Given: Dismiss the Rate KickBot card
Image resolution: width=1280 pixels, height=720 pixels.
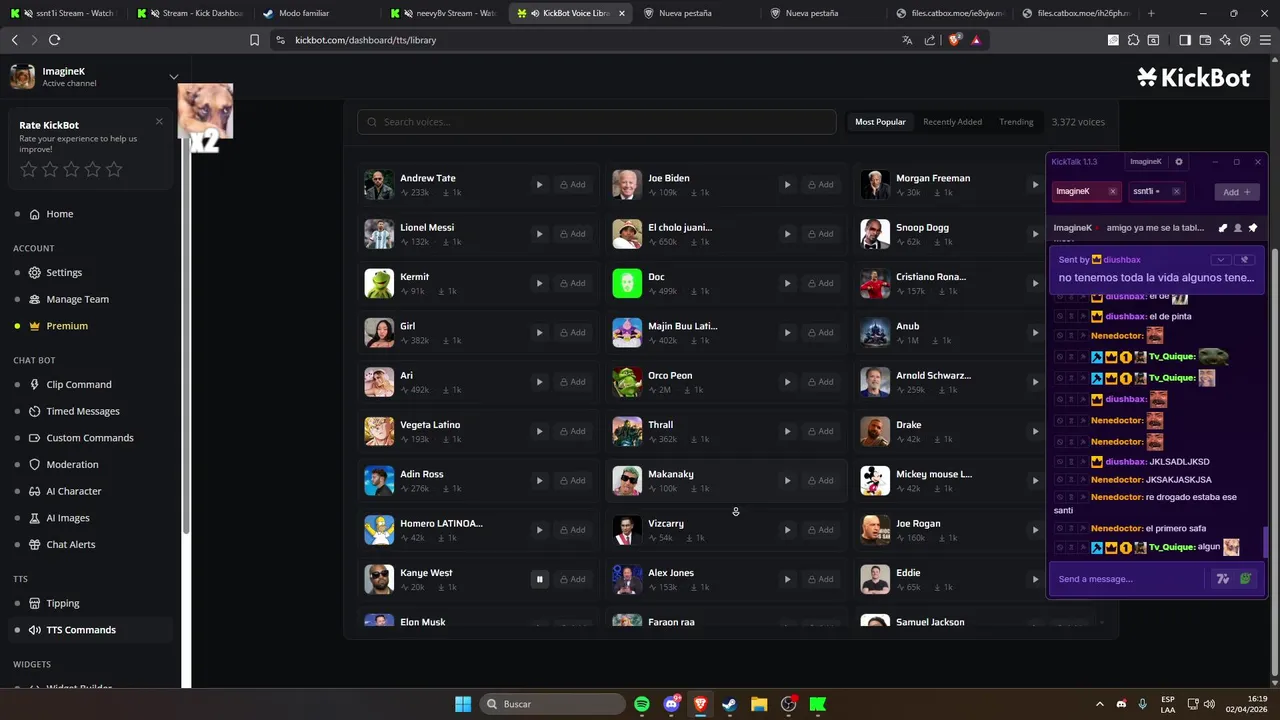Looking at the screenshot, I should click(159, 122).
